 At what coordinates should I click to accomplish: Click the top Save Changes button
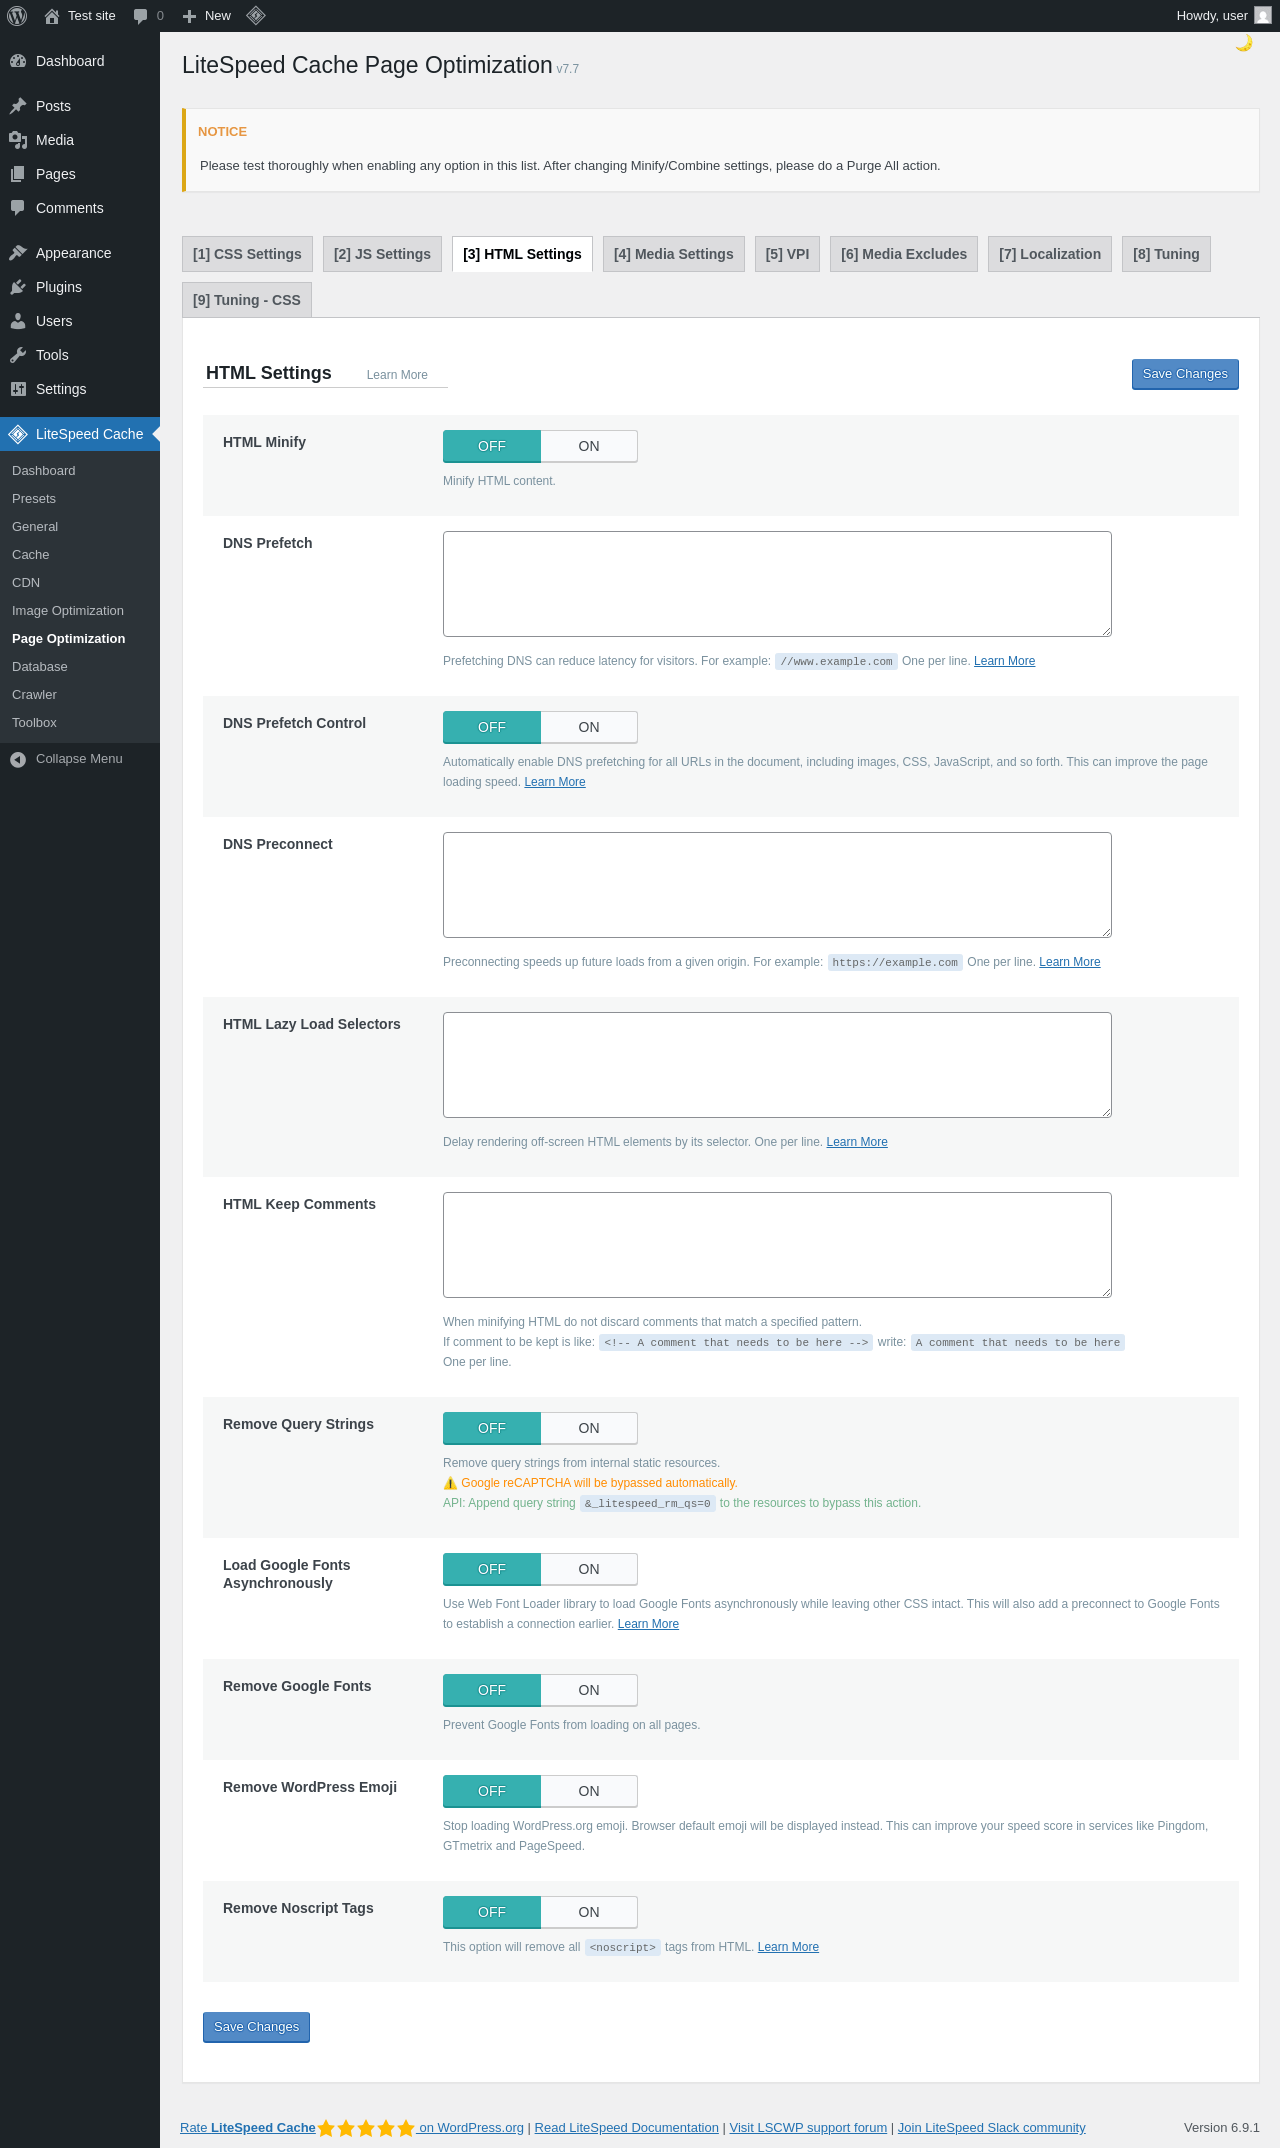click(x=1185, y=374)
